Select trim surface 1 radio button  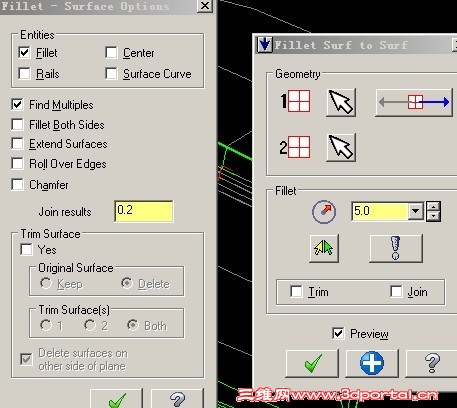click(46, 325)
